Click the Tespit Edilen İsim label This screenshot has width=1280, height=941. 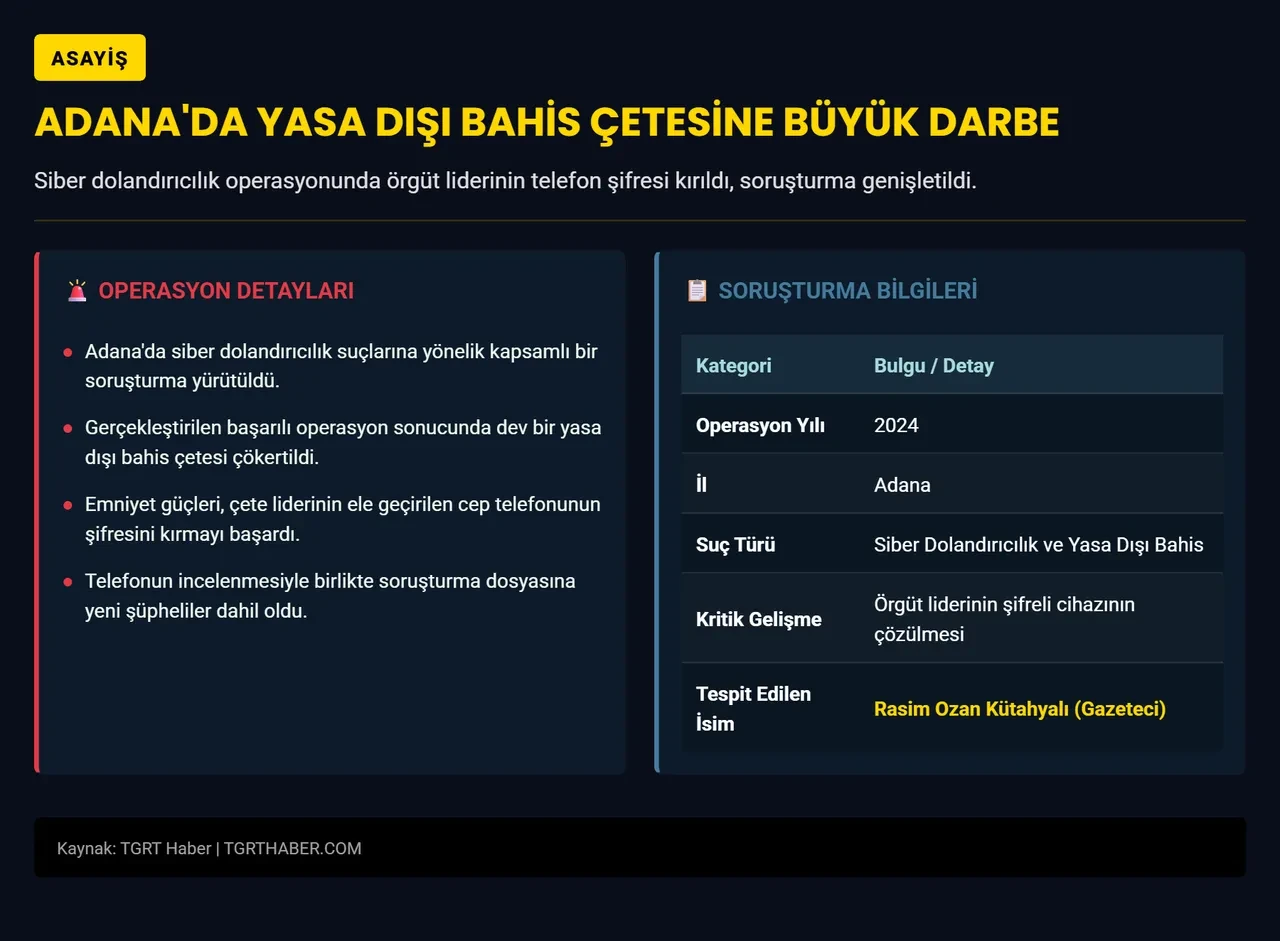pyautogui.click(x=753, y=708)
